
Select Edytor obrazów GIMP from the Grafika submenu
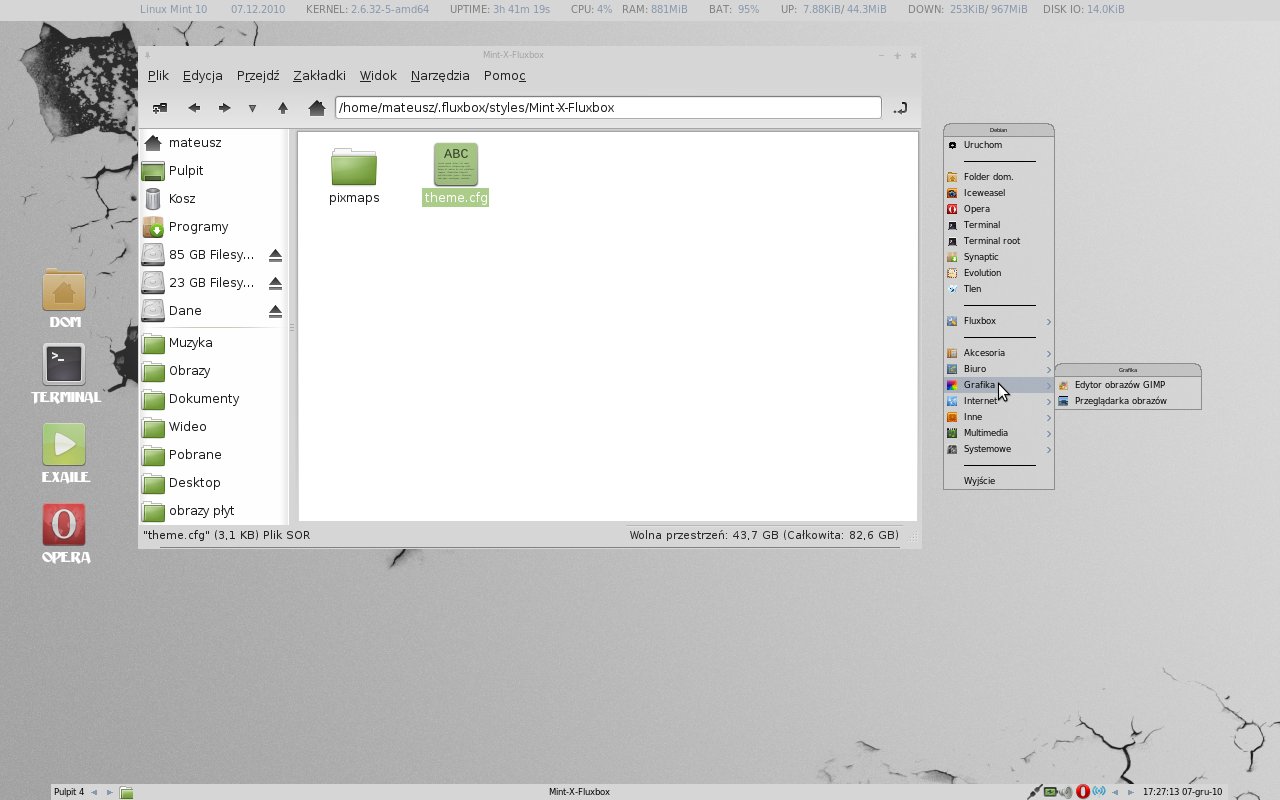(1120, 384)
